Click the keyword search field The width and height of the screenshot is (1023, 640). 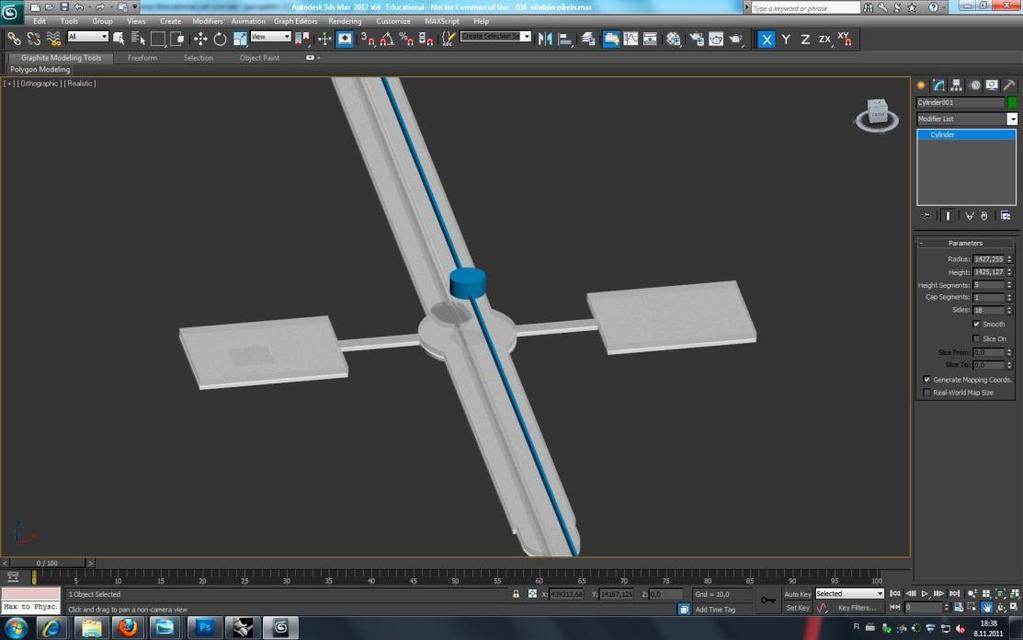point(805,8)
